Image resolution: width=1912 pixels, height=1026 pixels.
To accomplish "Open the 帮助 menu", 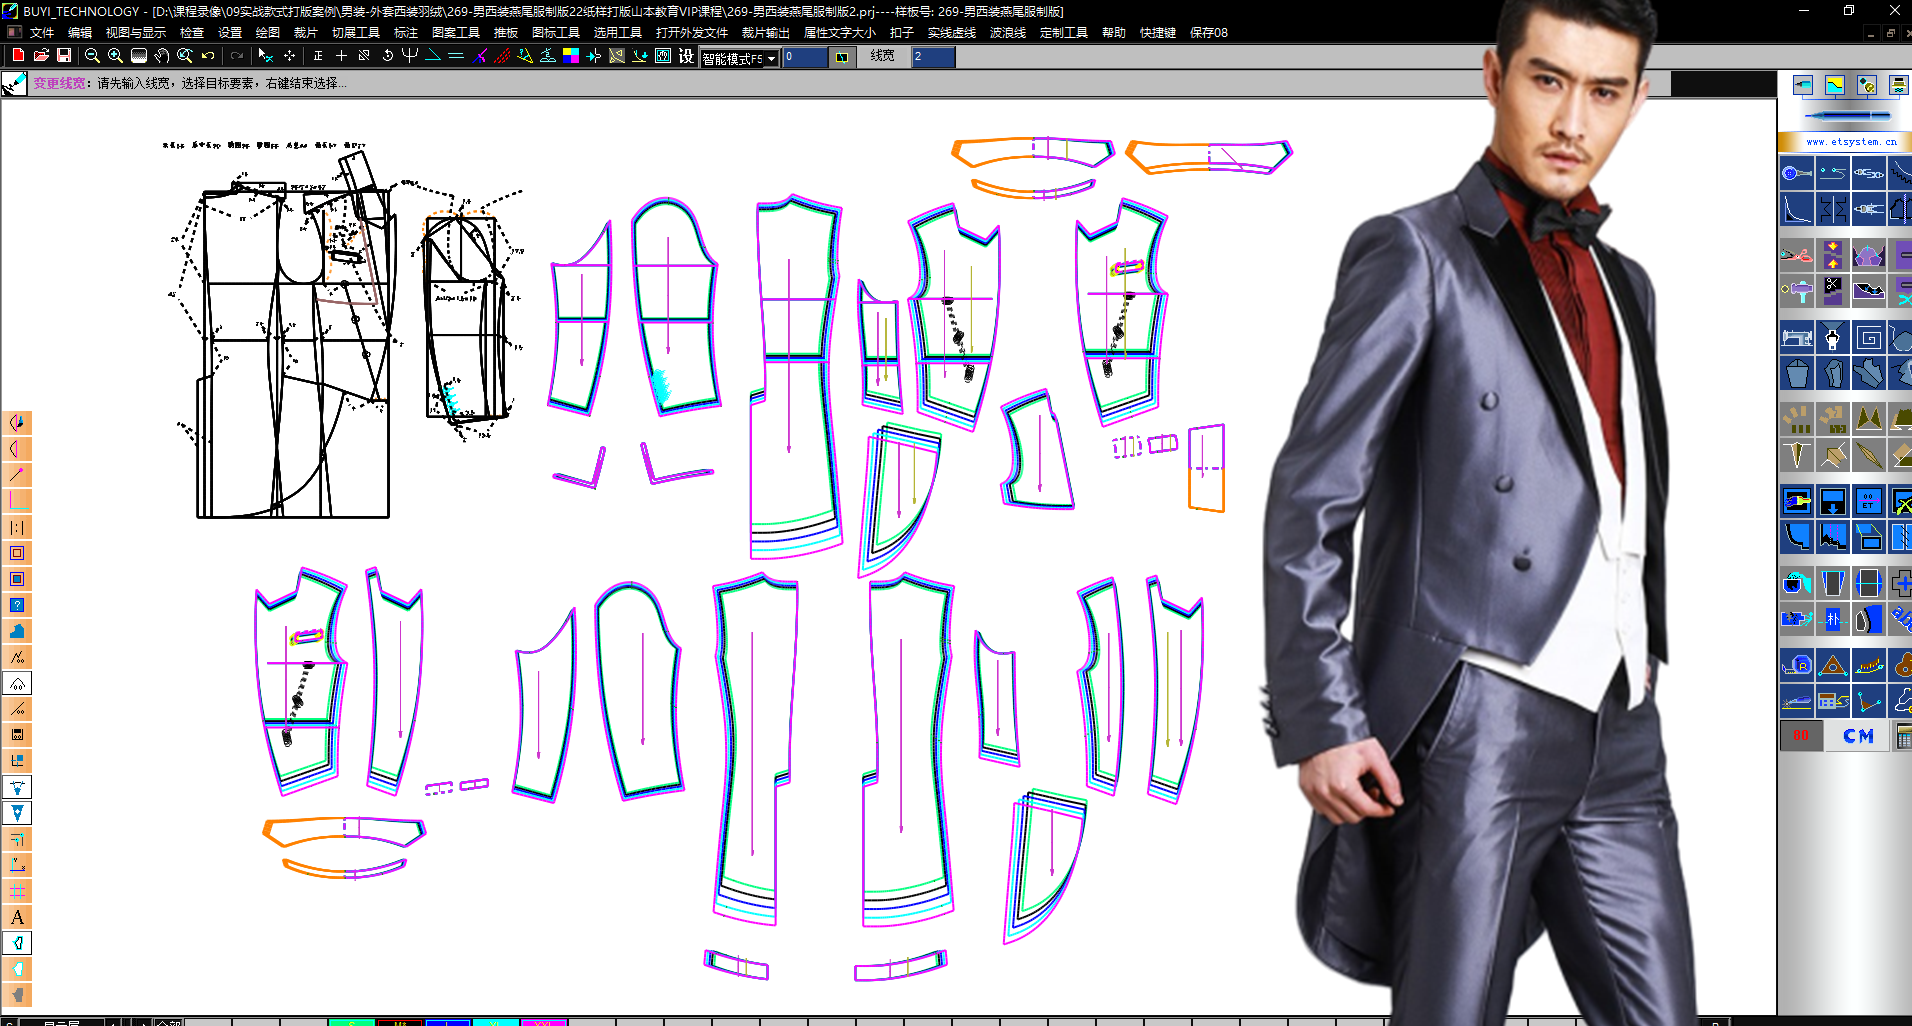I will (1114, 32).
